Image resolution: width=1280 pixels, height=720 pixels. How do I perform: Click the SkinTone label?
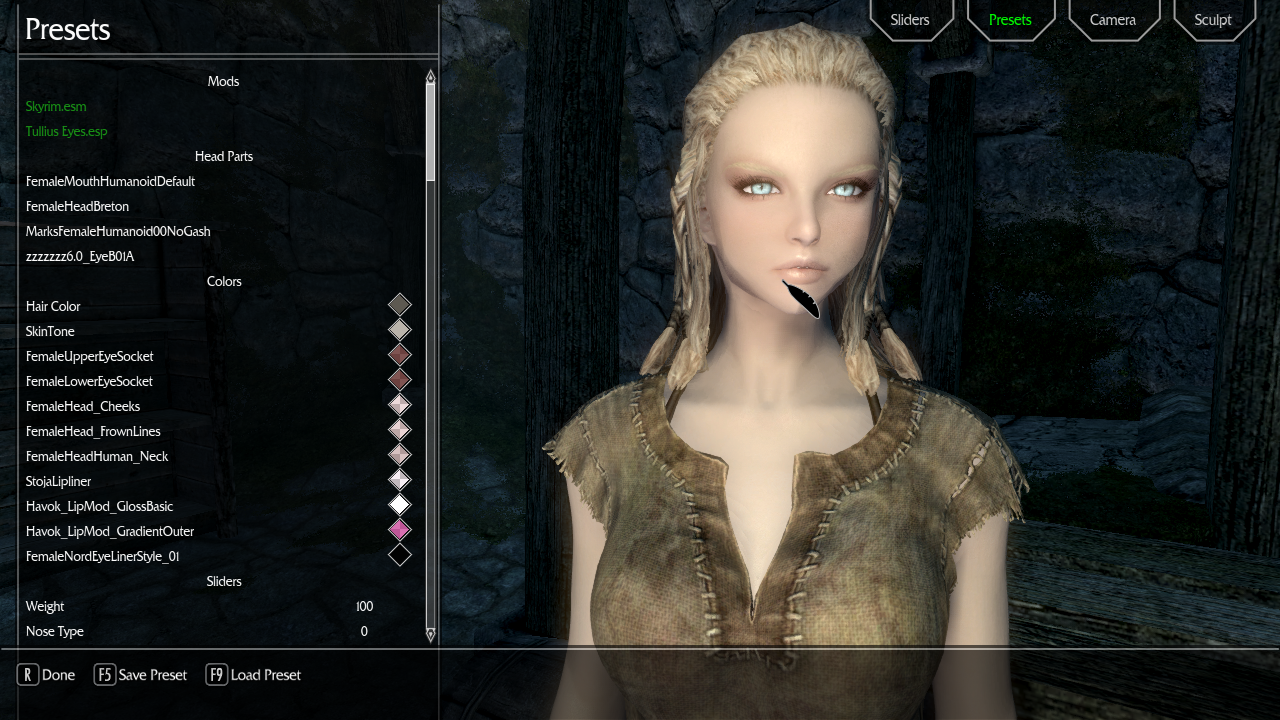pos(50,331)
